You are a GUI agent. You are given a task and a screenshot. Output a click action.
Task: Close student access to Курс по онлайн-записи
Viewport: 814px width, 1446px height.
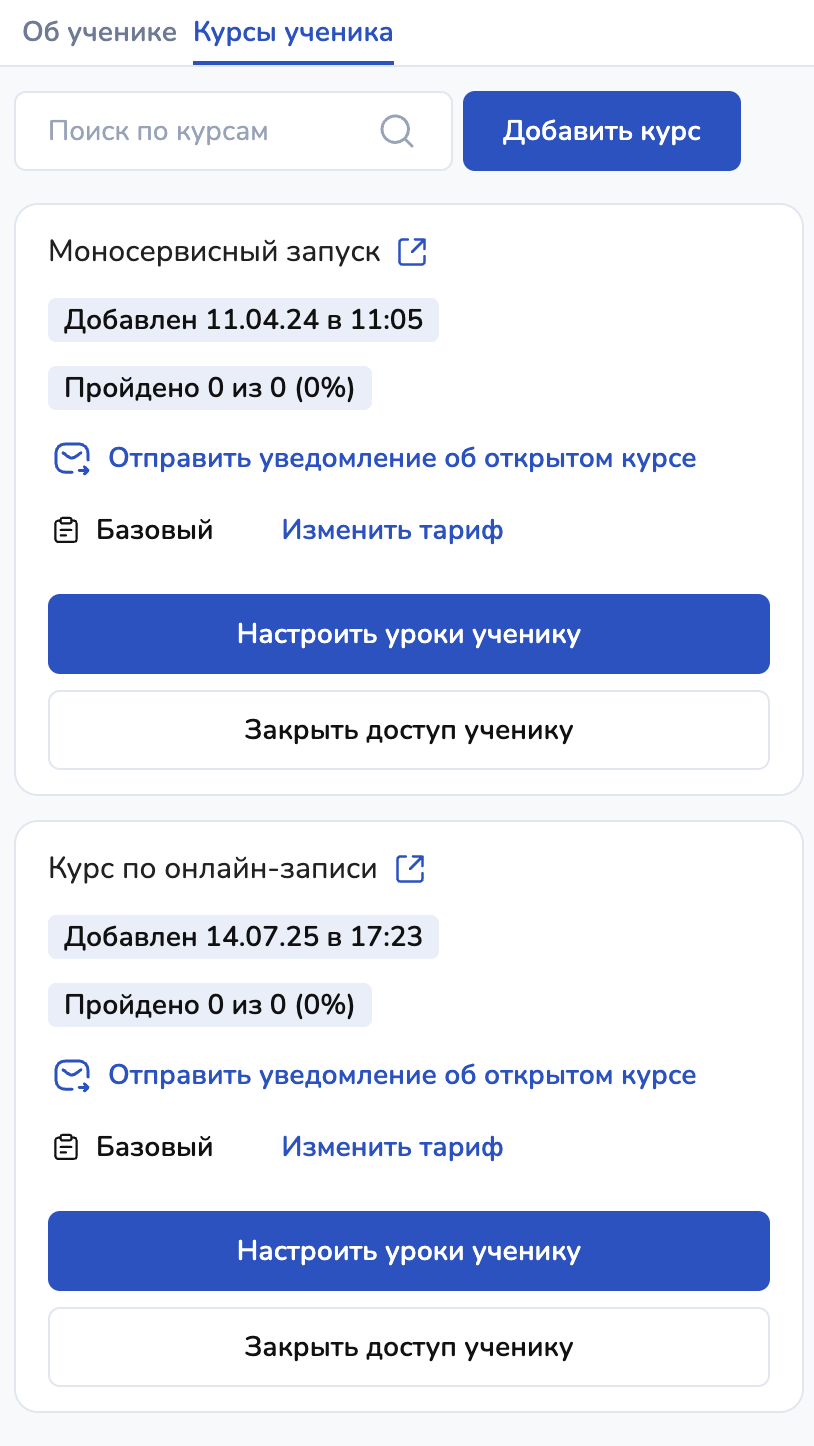[408, 1347]
